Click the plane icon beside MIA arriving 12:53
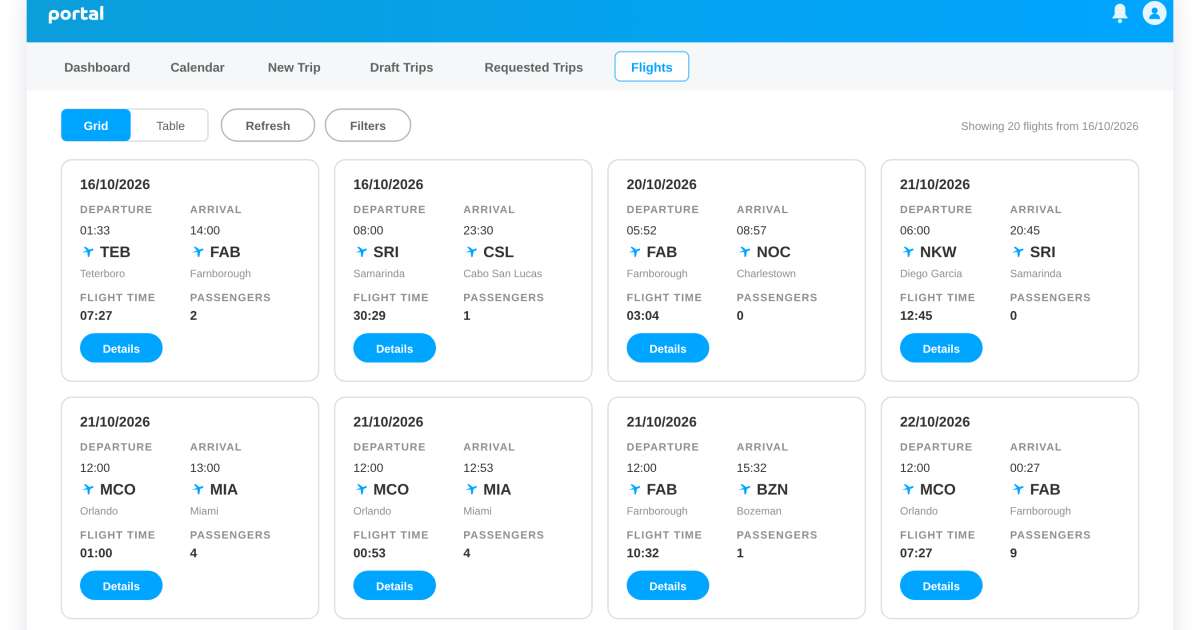The height and width of the screenshot is (630, 1200). 471,490
